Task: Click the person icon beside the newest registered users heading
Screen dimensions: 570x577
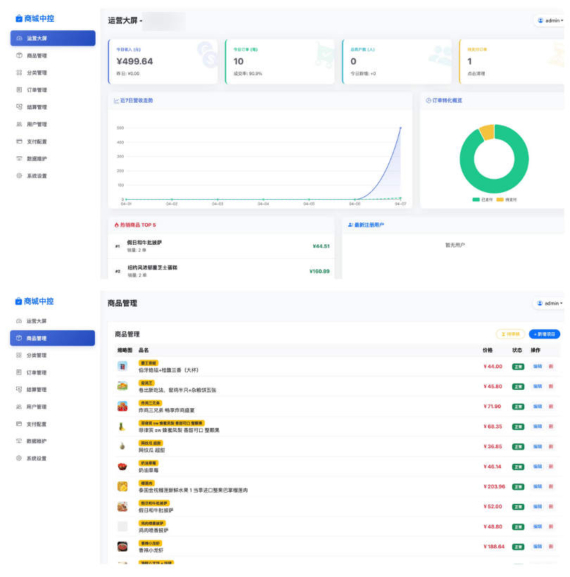Action: pos(350,225)
